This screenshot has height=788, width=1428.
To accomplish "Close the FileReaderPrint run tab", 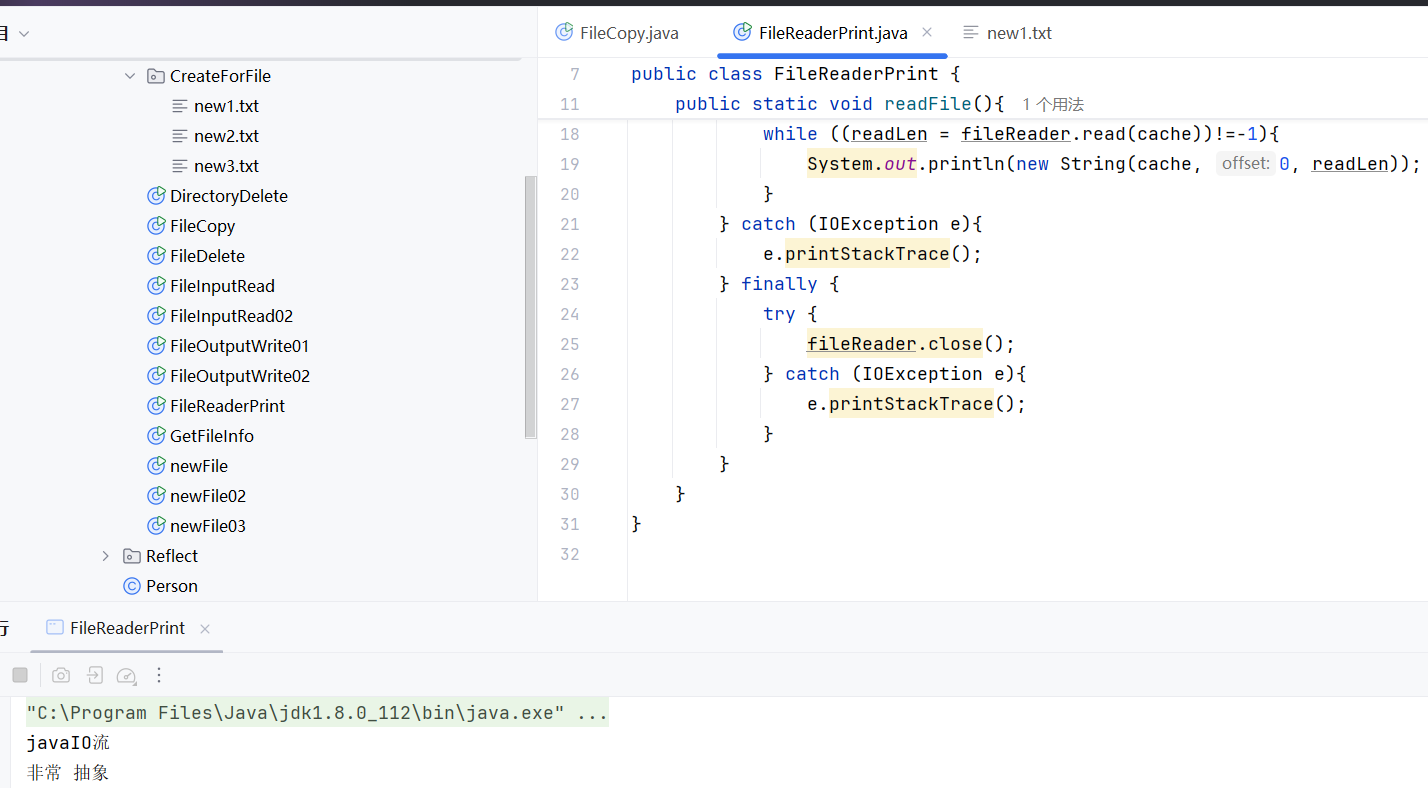I will click(205, 629).
